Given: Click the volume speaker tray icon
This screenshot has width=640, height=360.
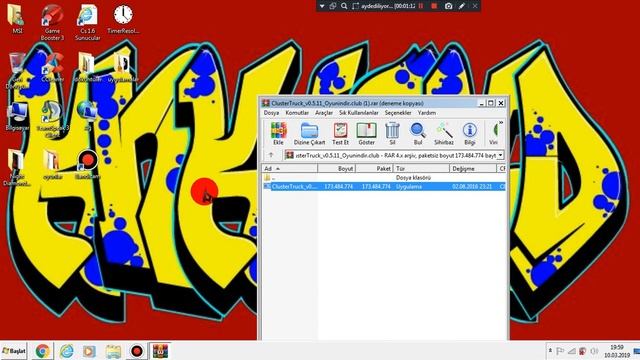Looking at the screenshot, I should click(x=594, y=351).
